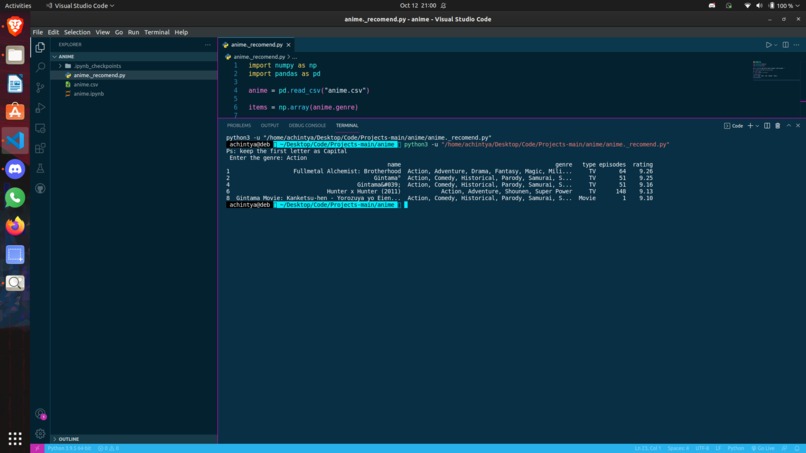Click the remote window indicator in status bar
The width and height of the screenshot is (806, 453).
pos(37,448)
